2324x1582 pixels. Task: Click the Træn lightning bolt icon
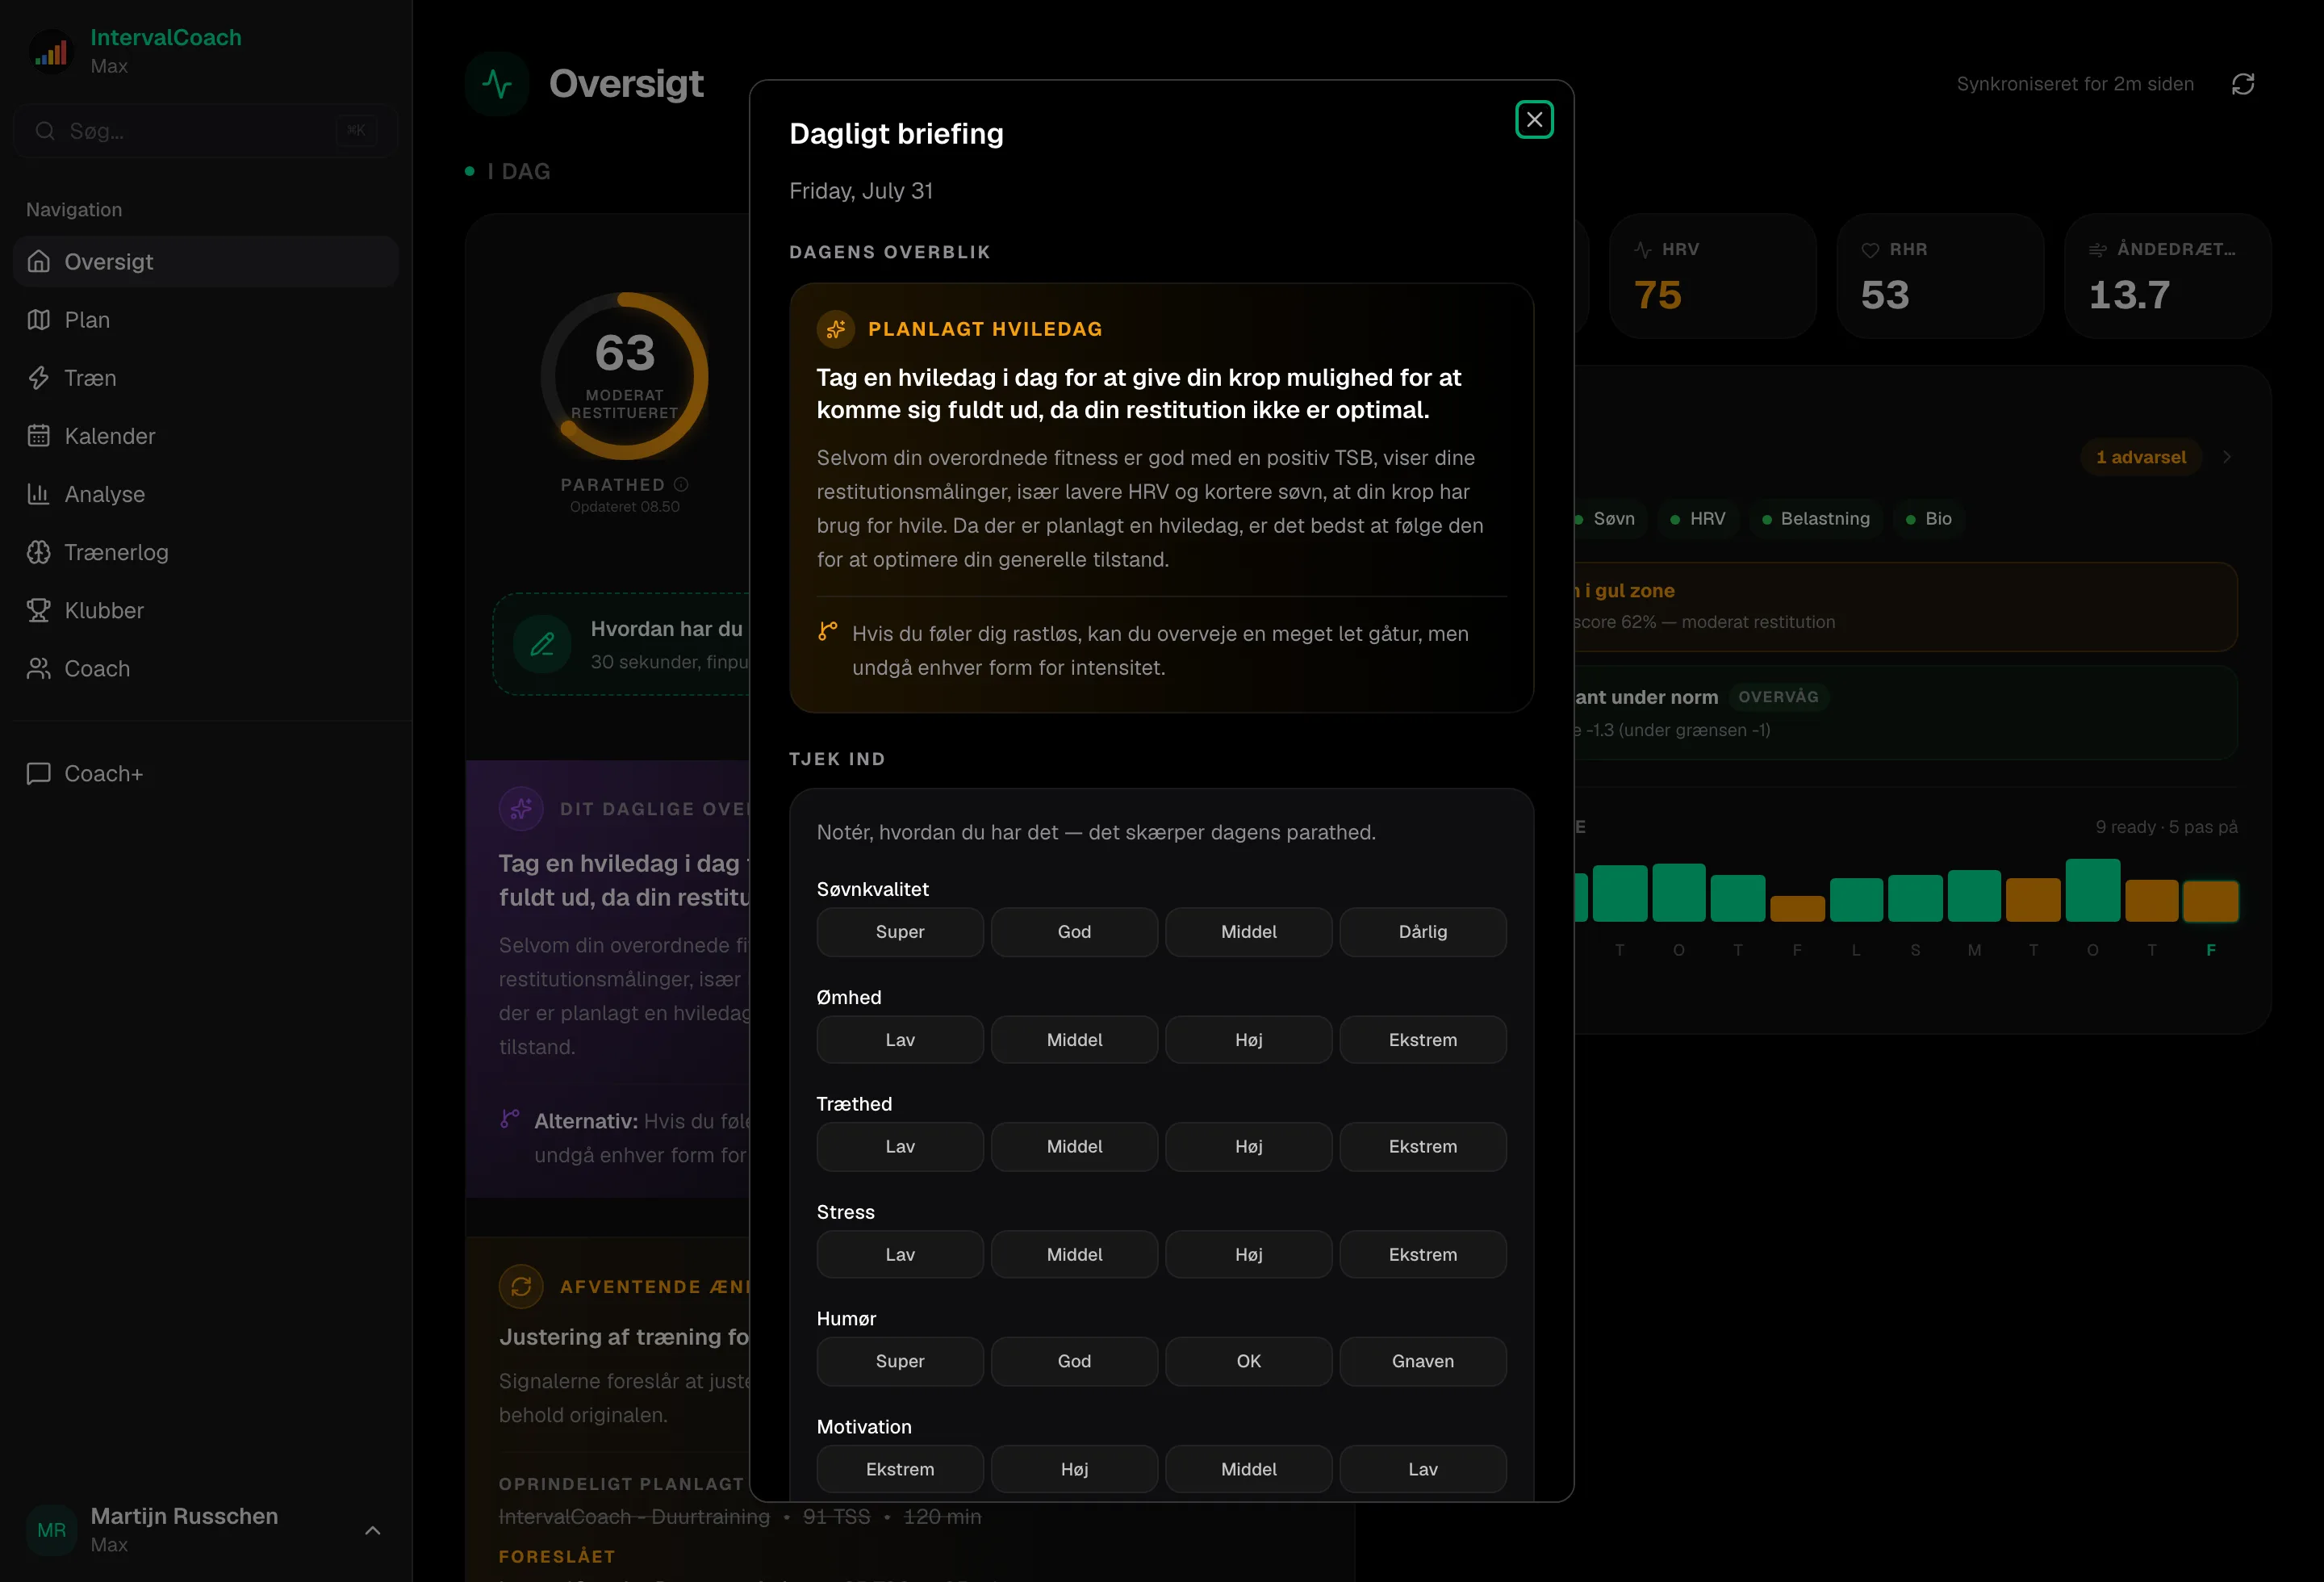pyautogui.click(x=39, y=378)
